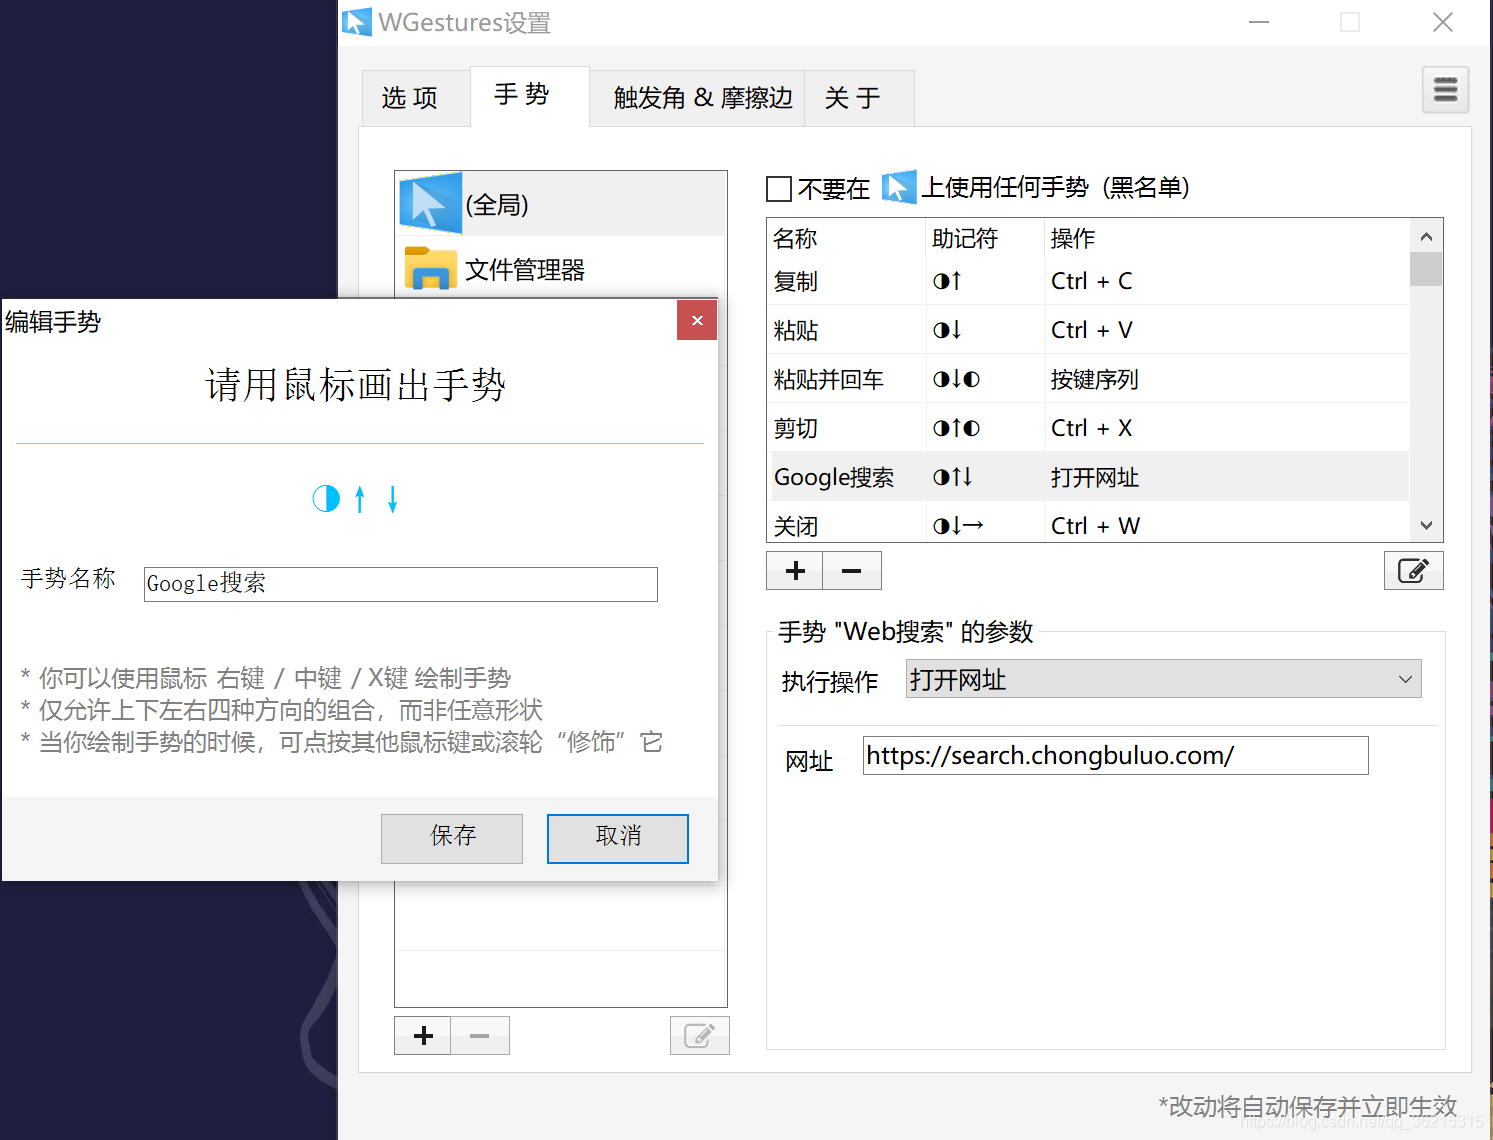The image size is (1493, 1140).
Task: Toggle the 不要在...上使用任何手势 blacklist checkbox
Action: 779,188
